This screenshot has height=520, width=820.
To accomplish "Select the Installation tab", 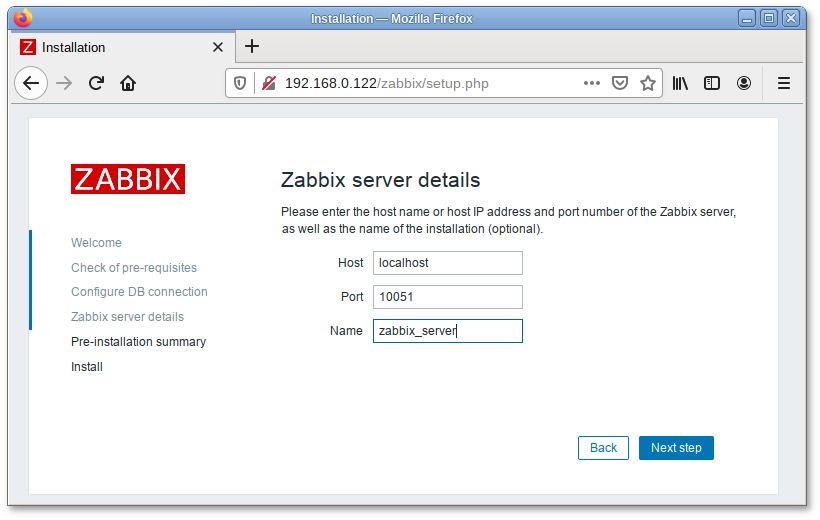I will (122, 47).
